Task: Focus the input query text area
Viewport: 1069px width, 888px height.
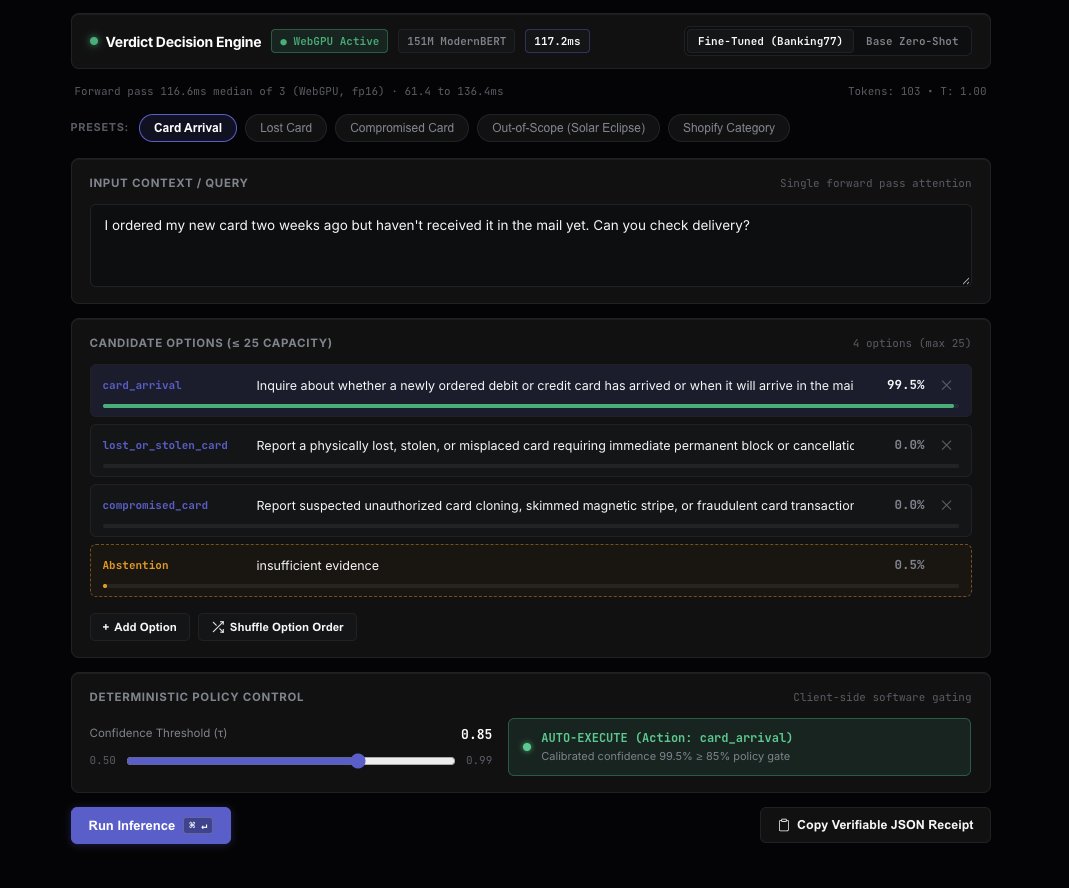Action: [x=530, y=245]
